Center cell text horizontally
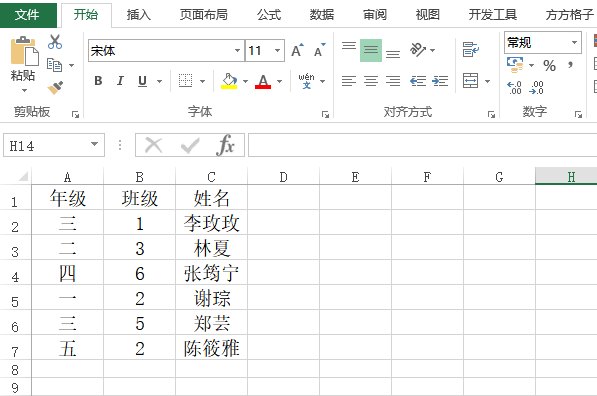The width and height of the screenshot is (597, 396). pos(371,81)
